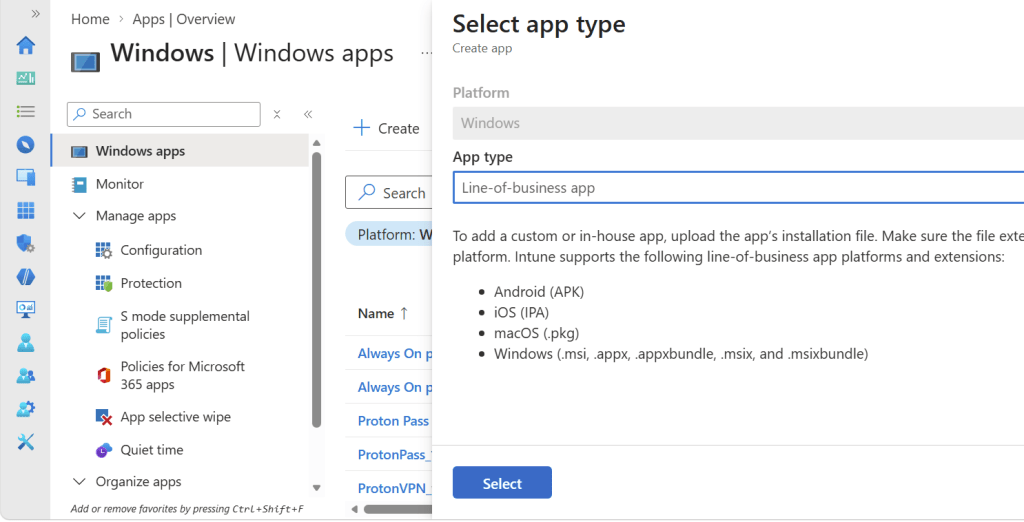1024x522 pixels.
Task: Open the Users person icon in rail
Action: [25, 342]
